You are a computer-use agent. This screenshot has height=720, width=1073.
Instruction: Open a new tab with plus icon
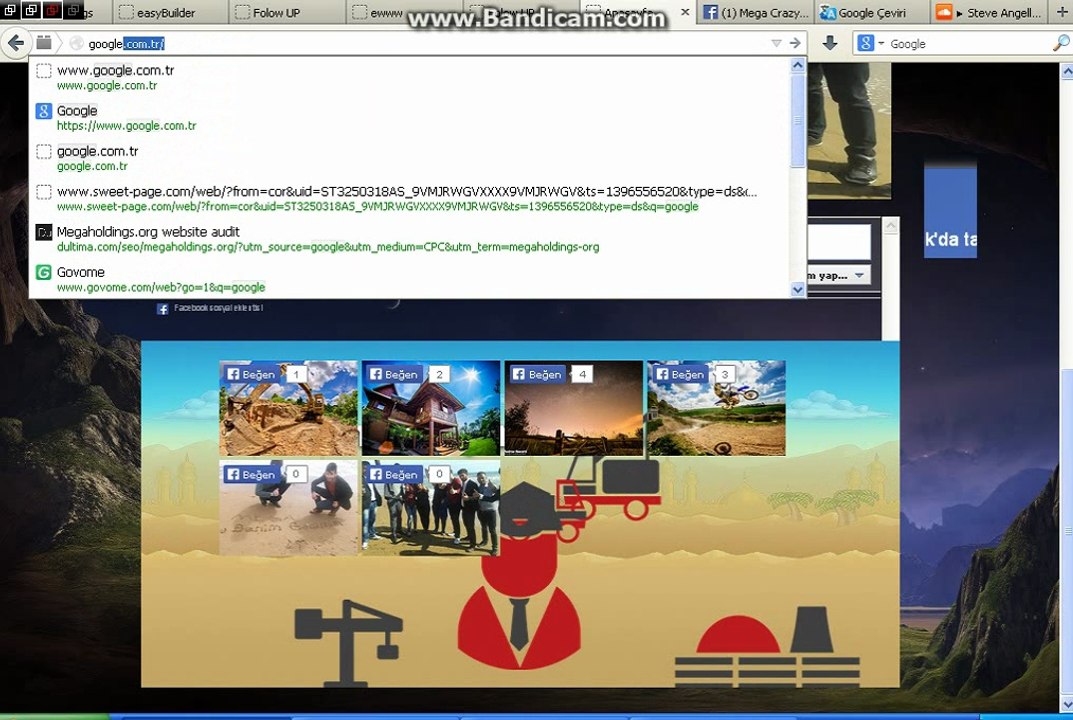tap(1063, 12)
